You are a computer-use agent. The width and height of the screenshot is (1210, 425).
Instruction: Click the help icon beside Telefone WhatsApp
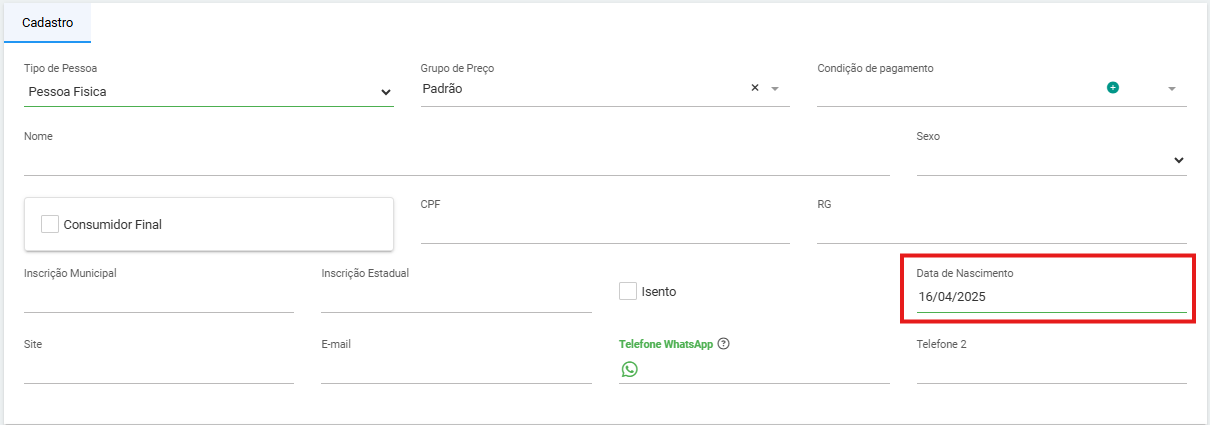[724, 344]
